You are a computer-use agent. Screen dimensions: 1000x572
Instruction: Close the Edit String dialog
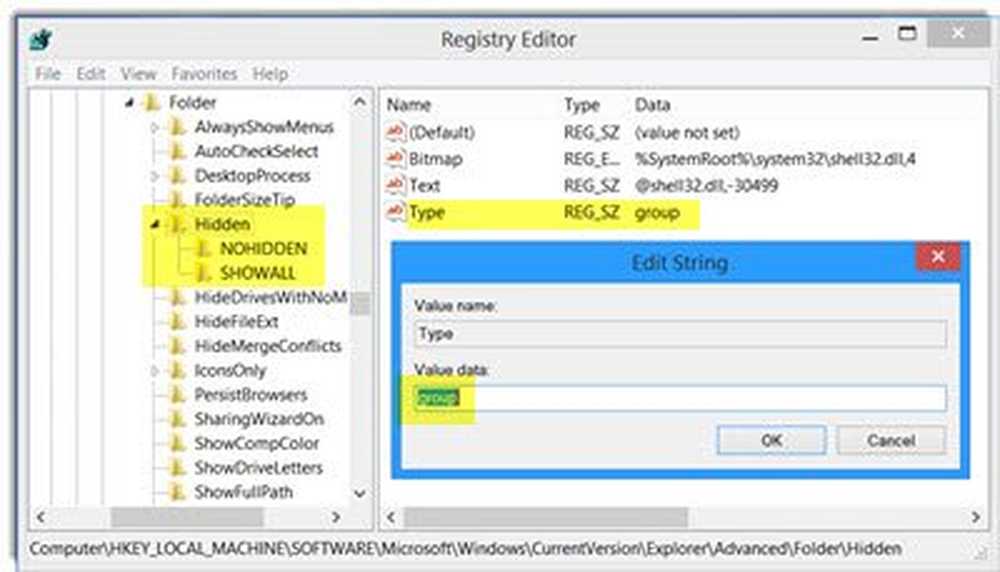tap(938, 256)
